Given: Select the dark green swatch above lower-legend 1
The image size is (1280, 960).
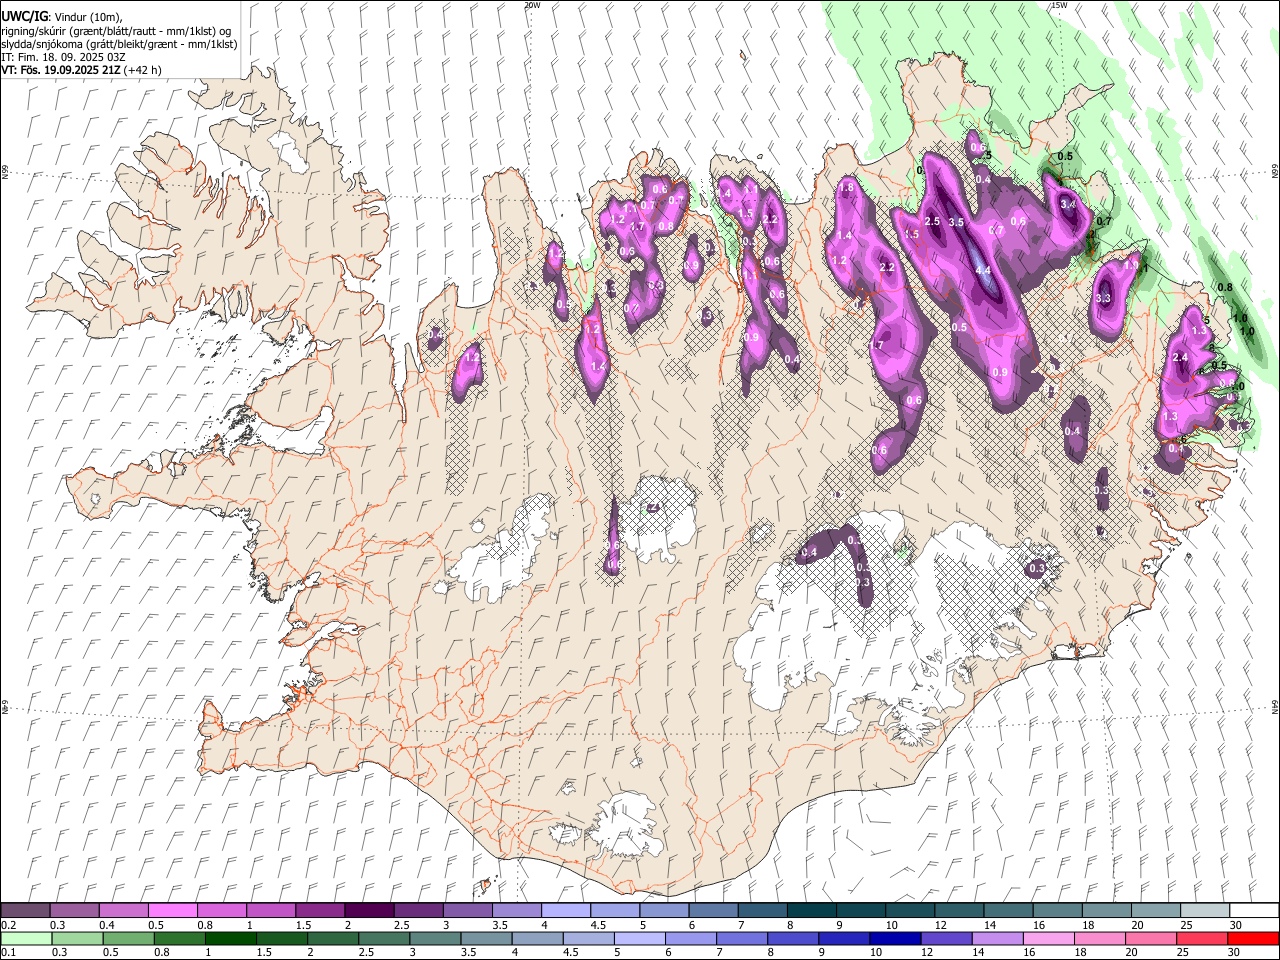Looking at the screenshot, I should pyautogui.click(x=231, y=938).
